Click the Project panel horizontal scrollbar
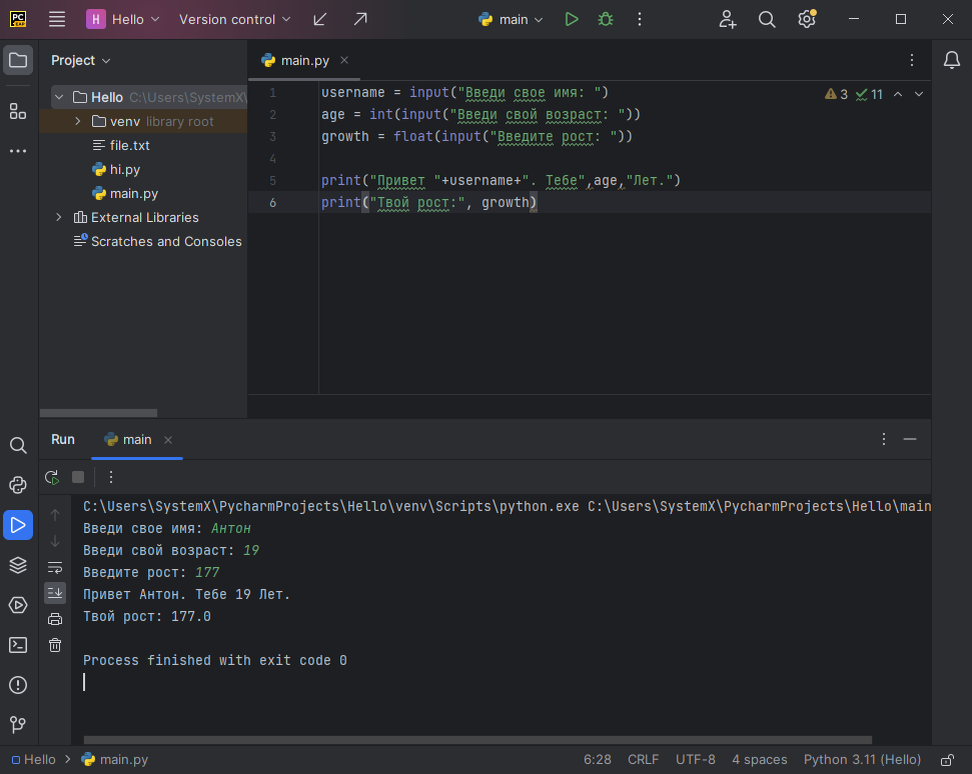 [x=99, y=413]
